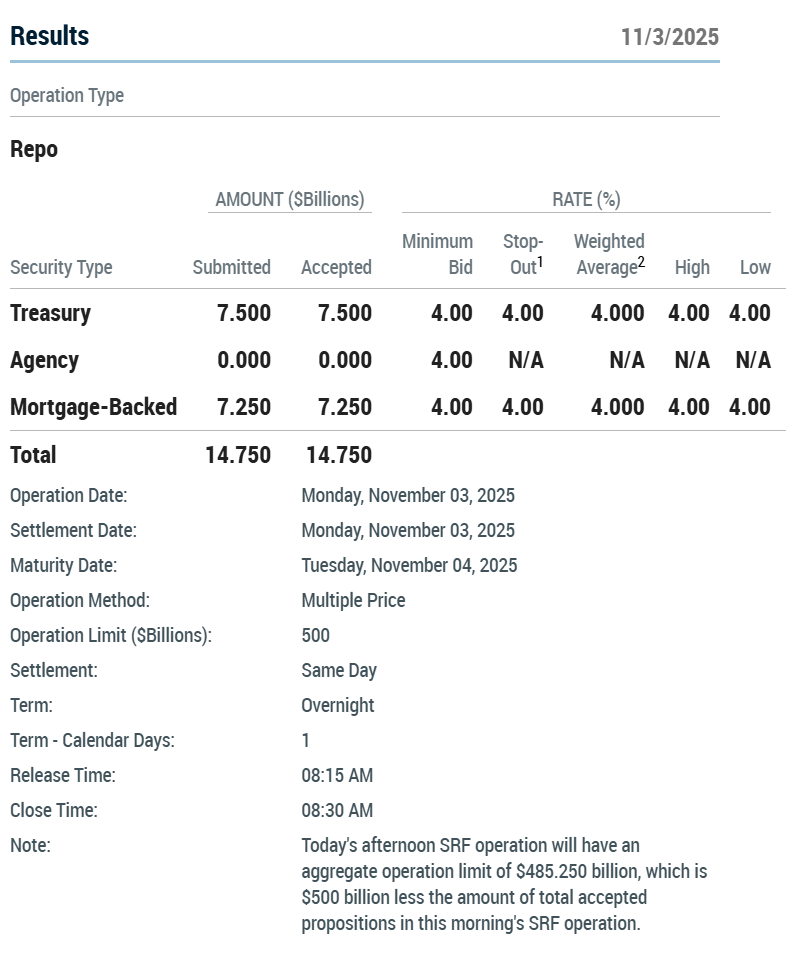Click the Total accepted value 14.750

tap(339, 455)
